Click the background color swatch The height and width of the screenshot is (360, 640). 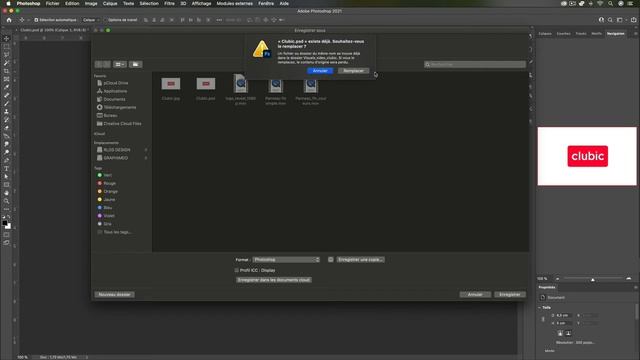coord(8,226)
